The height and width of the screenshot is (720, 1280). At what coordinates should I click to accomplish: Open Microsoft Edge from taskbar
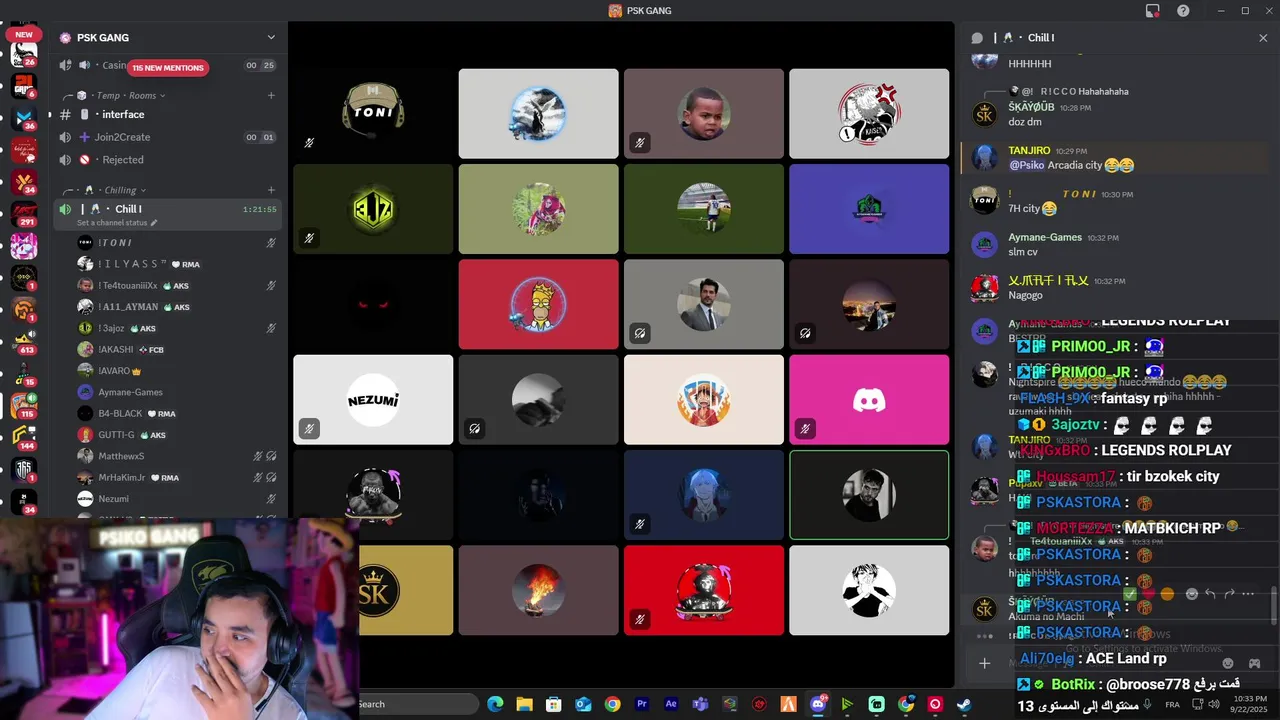[495, 704]
